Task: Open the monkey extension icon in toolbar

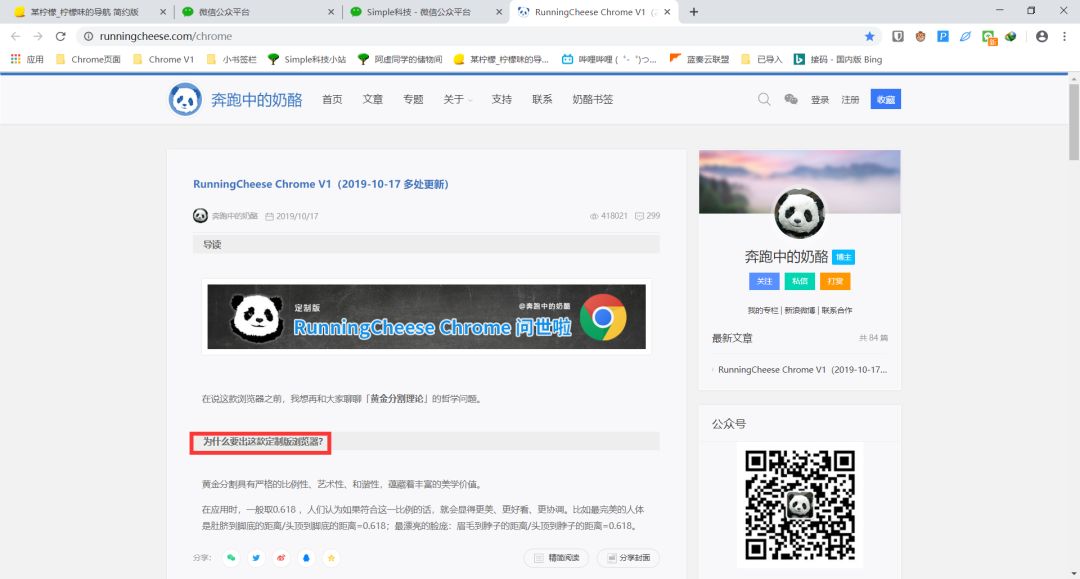Action: [920, 36]
